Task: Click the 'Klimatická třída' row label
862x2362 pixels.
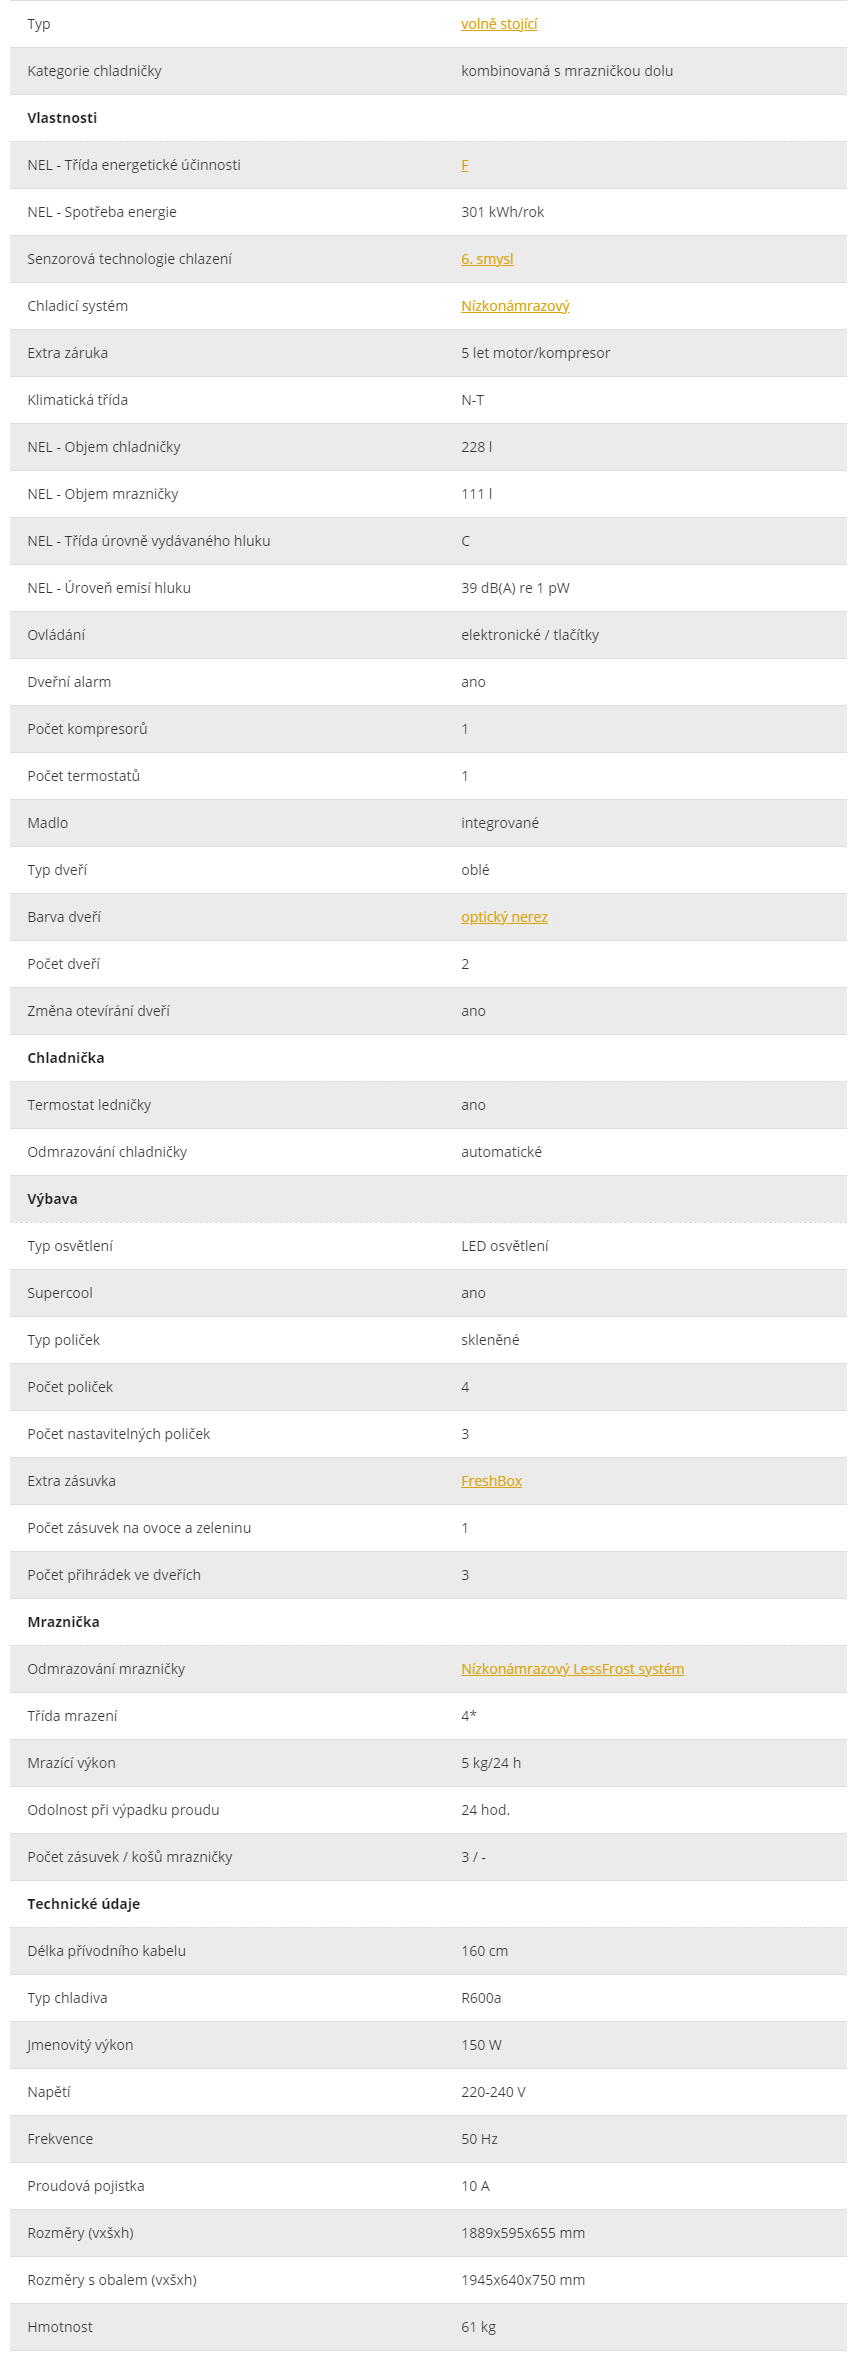Action: 77,400
